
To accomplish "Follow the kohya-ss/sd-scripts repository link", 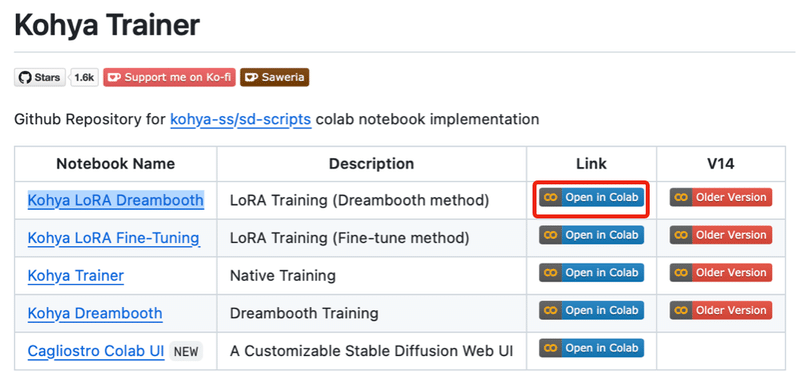I will point(240,119).
